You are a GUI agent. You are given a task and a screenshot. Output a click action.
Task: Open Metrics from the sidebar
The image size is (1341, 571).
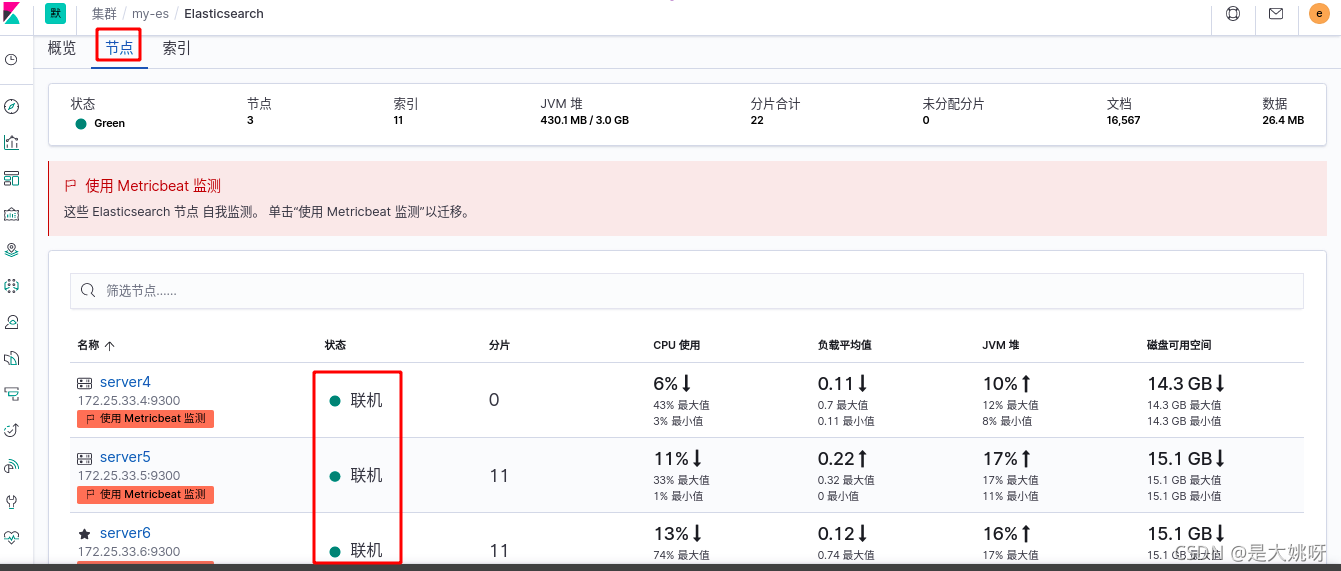(11, 322)
